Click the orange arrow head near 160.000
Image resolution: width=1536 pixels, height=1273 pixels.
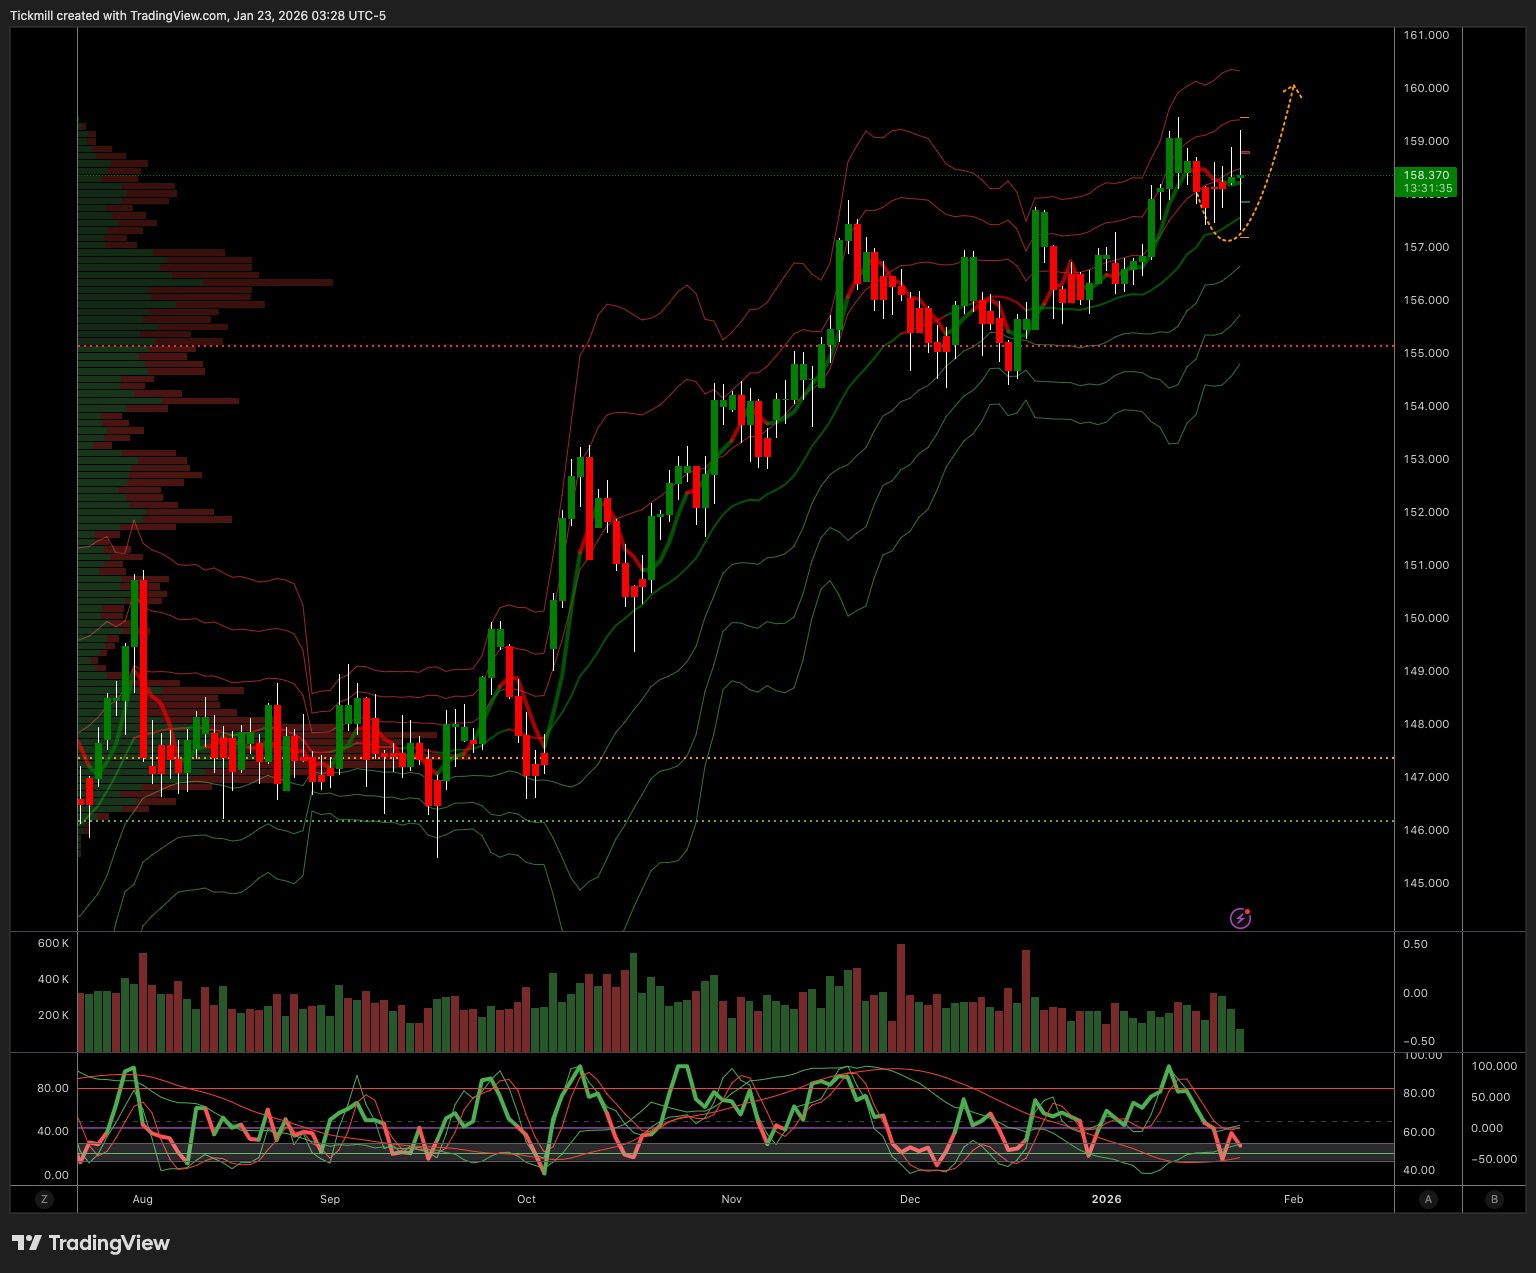1293,89
